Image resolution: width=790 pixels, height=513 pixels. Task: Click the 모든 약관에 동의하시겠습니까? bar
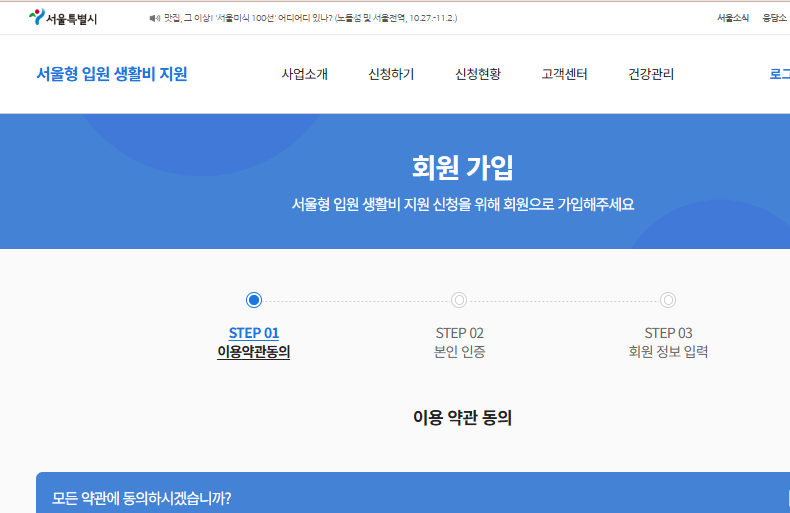(413, 493)
